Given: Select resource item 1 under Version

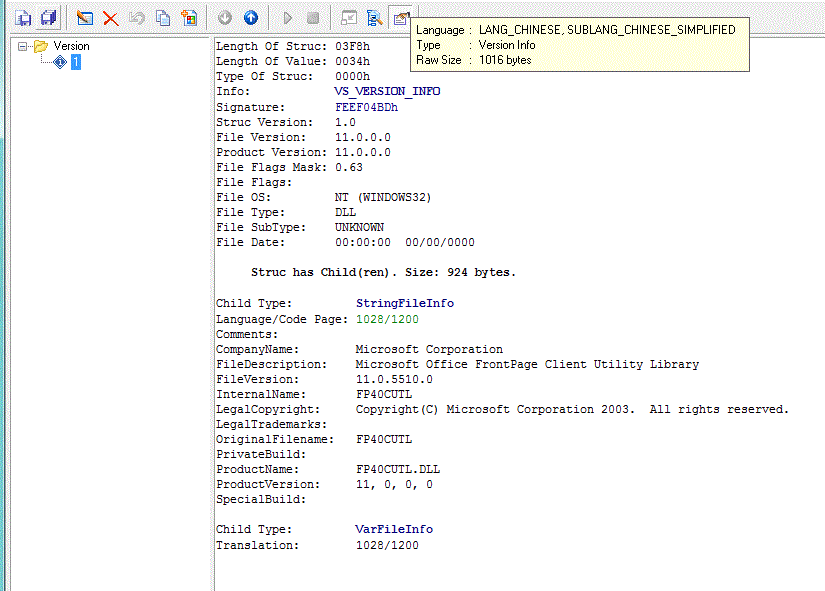Looking at the screenshot, I should [x=76, y=62].
